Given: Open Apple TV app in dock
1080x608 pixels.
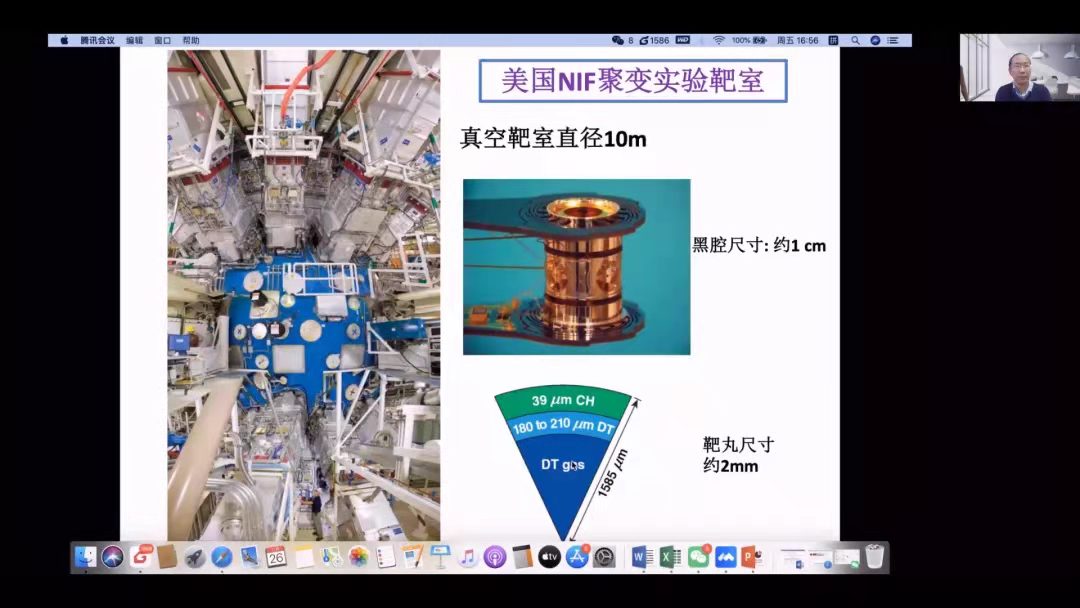Looking at the screenshot, I should click(x=549, y=557).
